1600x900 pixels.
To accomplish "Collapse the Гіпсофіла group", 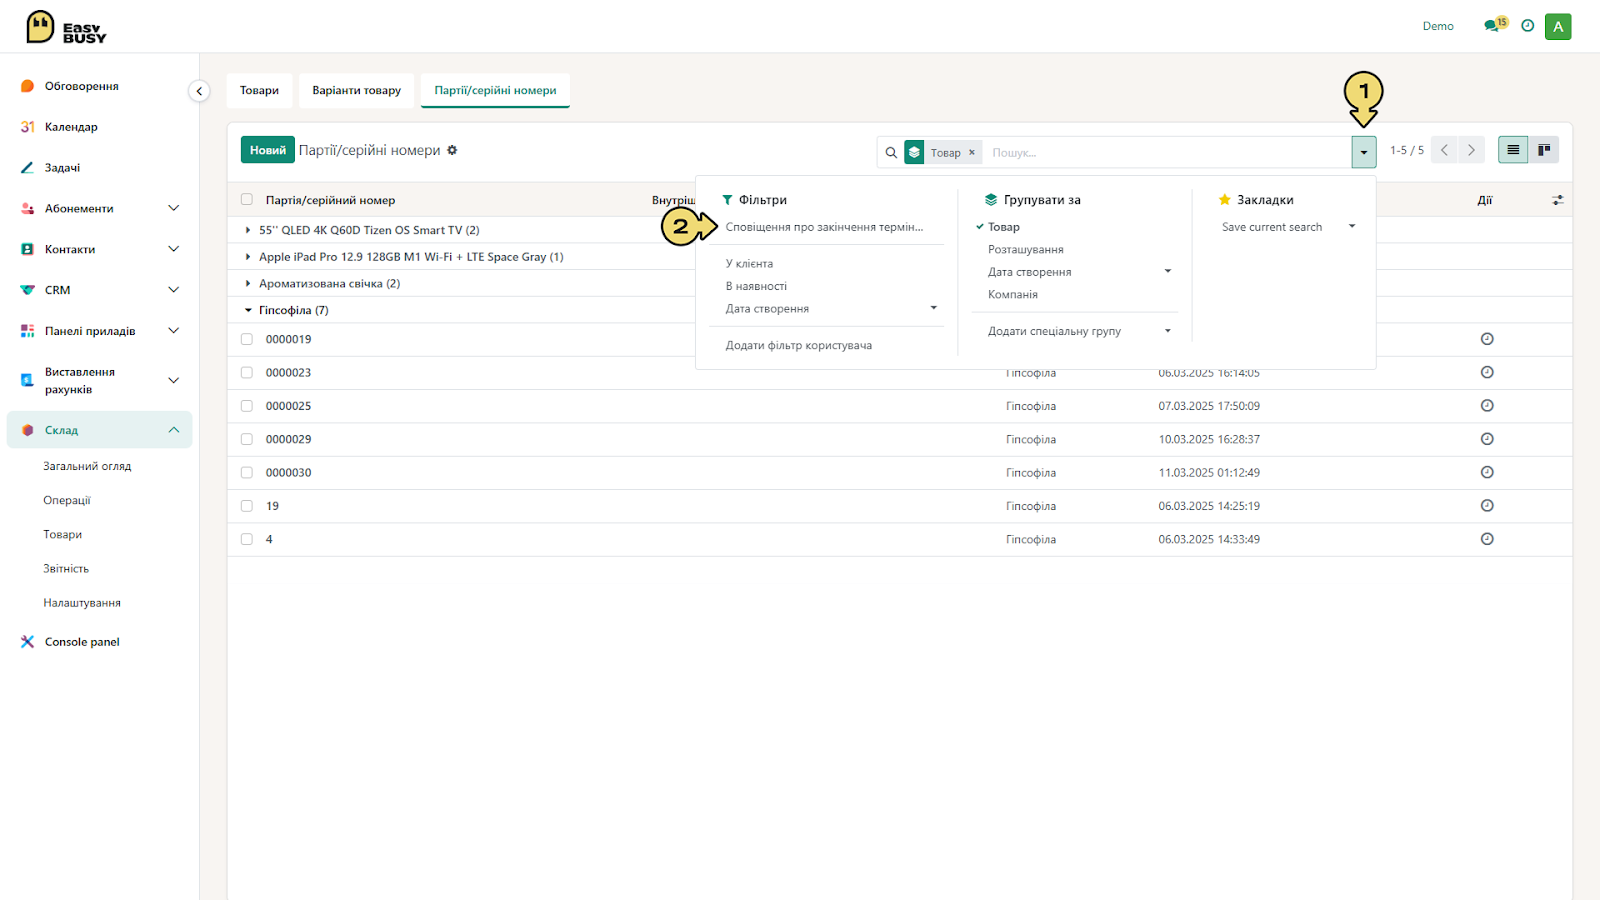I will 248,310.
